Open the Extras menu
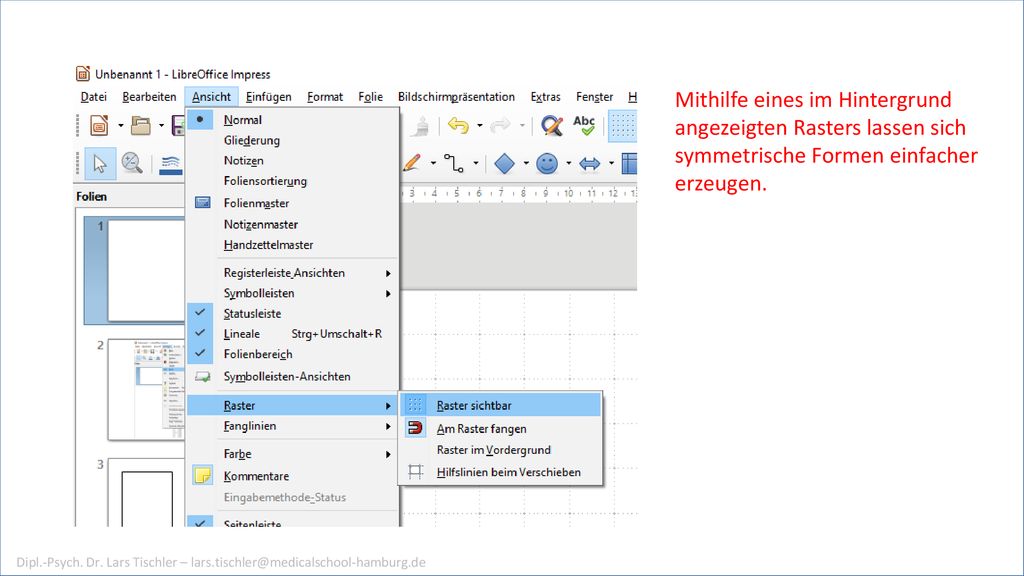Screen dimensions: 1024x576 [x=545, y=97]
